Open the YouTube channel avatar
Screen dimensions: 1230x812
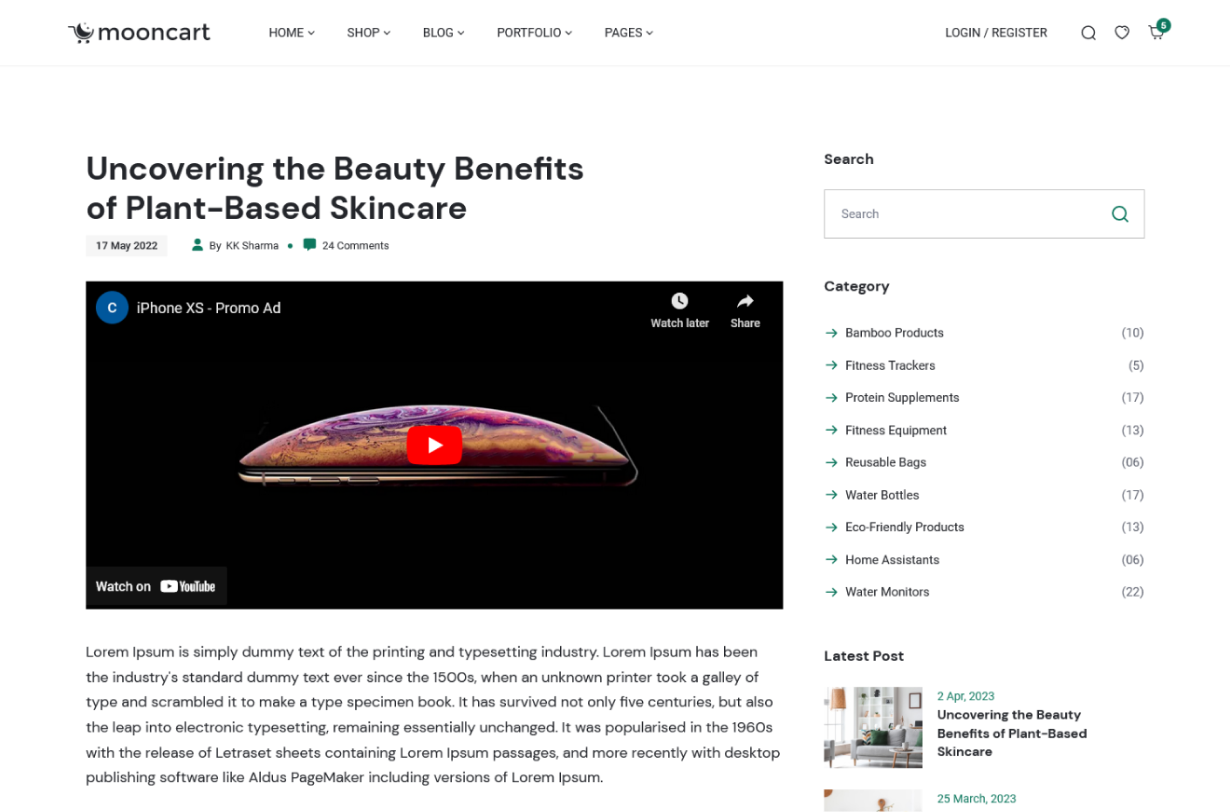tap(112, 308)
